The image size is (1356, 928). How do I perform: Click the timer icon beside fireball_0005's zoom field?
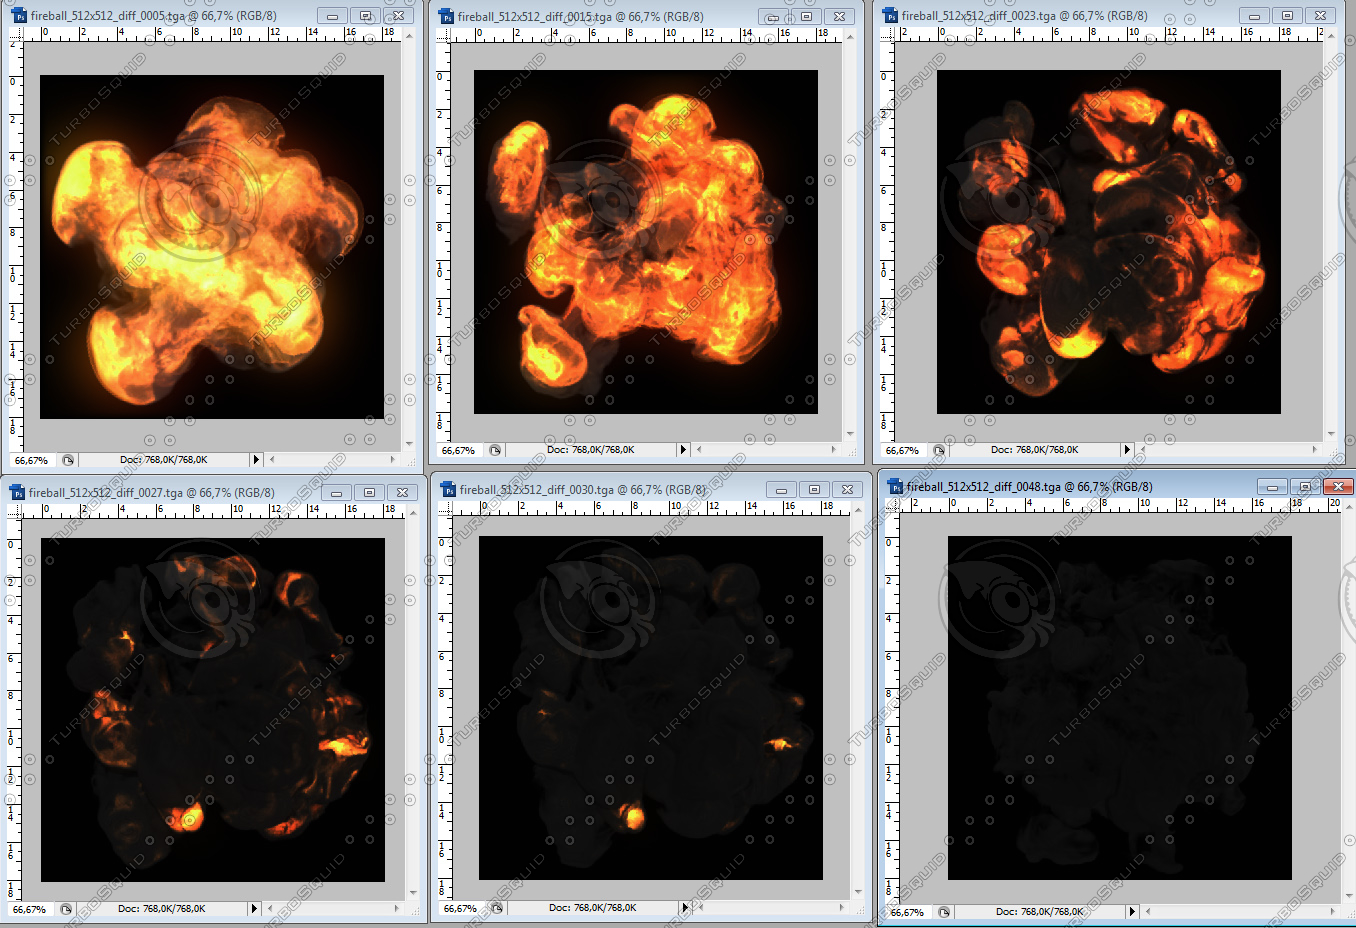coord(67,459)
